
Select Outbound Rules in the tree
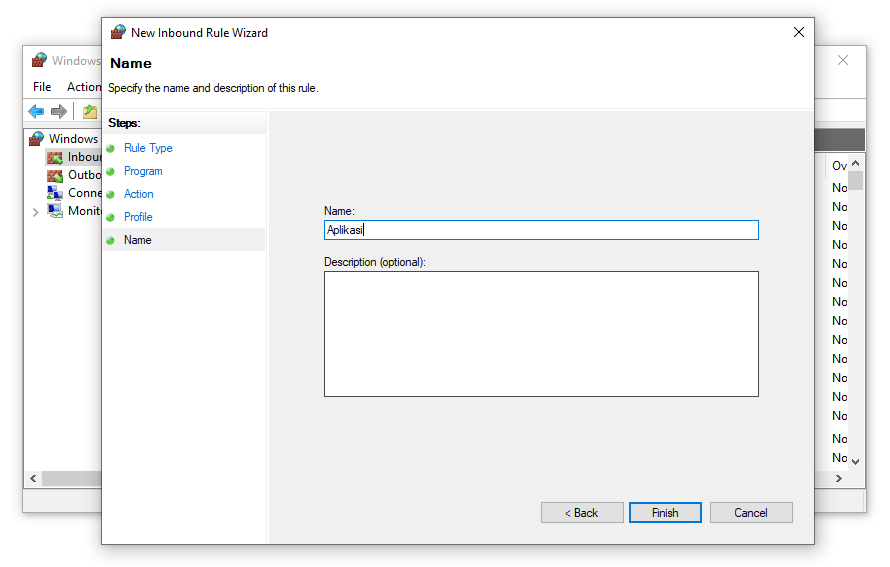pyautogui.click(x=84, y=175)
